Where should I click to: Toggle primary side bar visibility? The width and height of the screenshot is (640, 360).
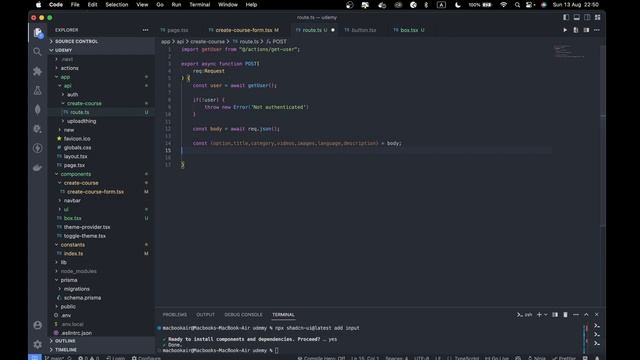566,18
